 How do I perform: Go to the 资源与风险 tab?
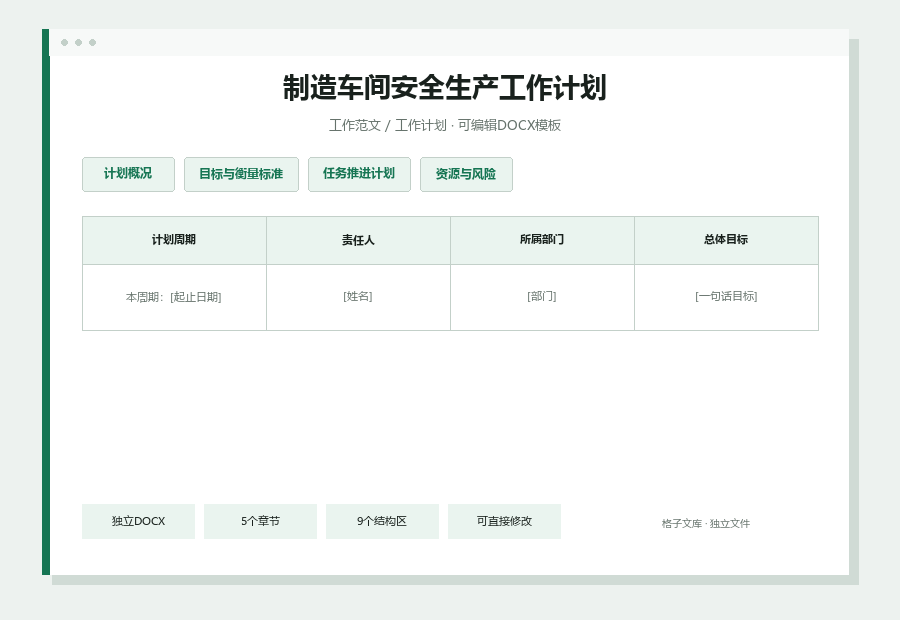466,174
